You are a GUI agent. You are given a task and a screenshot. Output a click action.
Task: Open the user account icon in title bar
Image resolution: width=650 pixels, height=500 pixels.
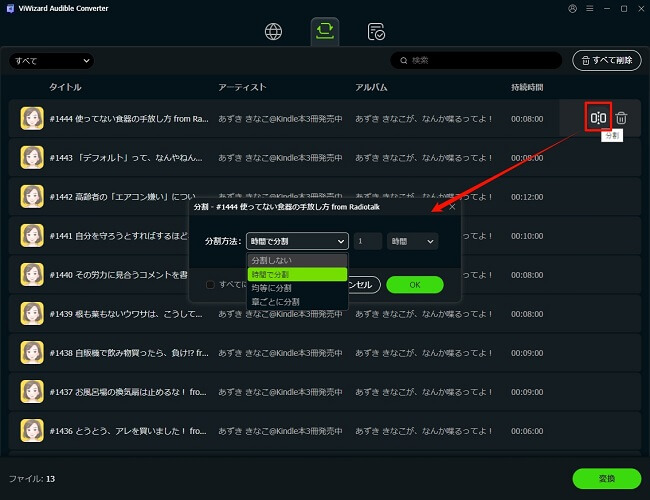click(572, 8)
